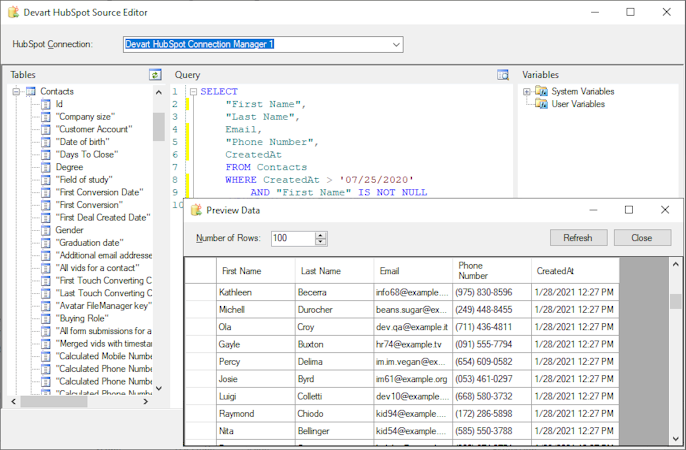Click the Query preview data icon
This screenshot has width=686, height=450.
coord(503,75)
